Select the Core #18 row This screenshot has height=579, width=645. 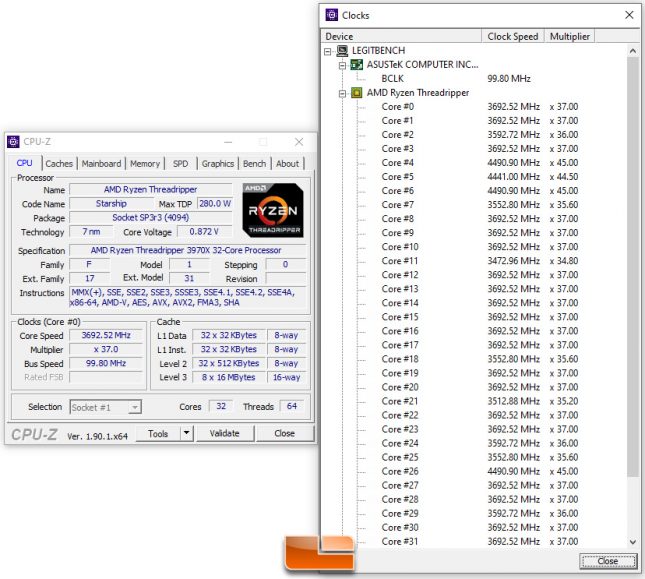pos(480,359)
